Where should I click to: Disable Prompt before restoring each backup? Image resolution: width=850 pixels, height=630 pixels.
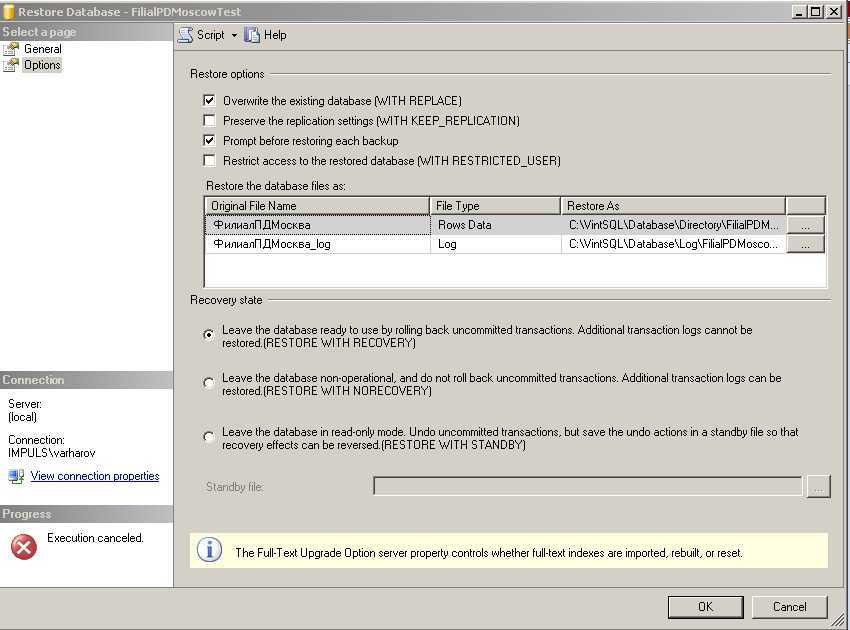tap(209, 141)
